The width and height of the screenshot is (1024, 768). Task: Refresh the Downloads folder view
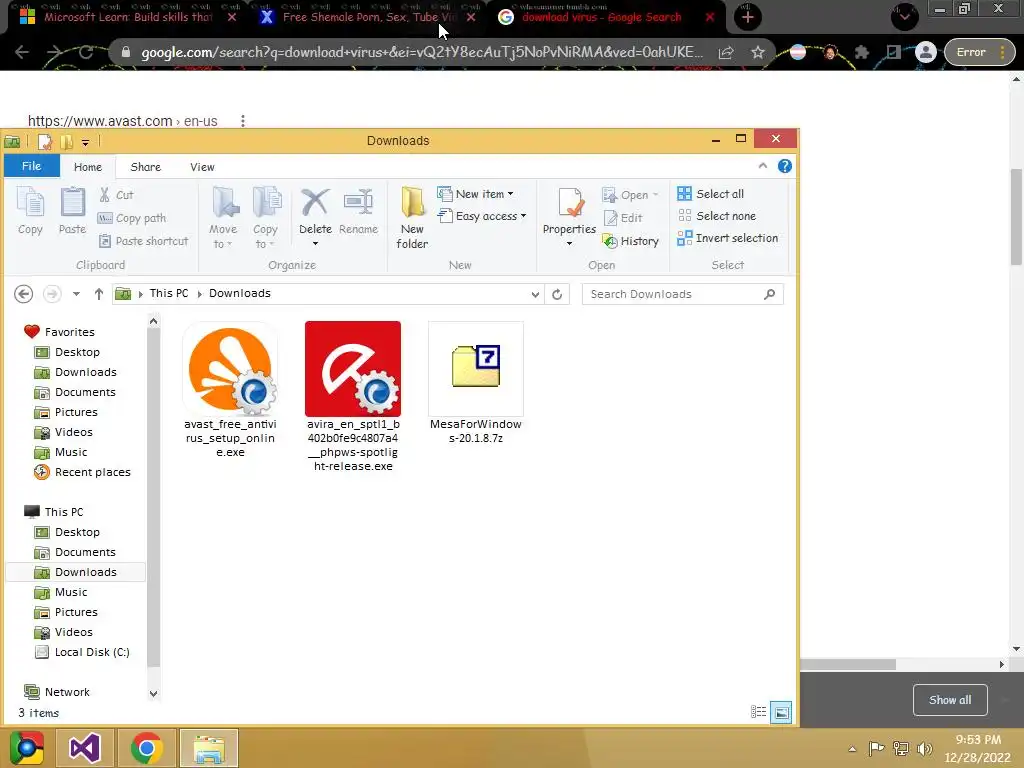coord(557,294)
